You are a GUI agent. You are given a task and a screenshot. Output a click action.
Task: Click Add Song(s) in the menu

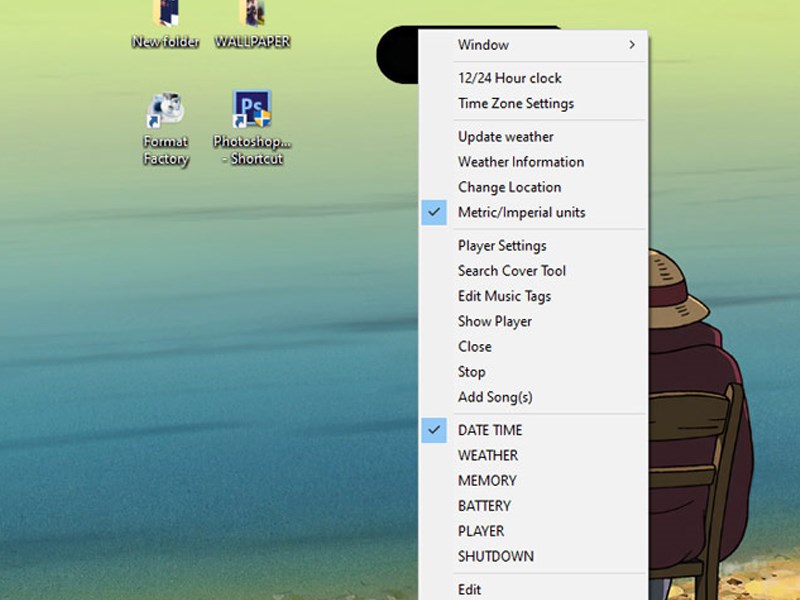pos(495,397)
